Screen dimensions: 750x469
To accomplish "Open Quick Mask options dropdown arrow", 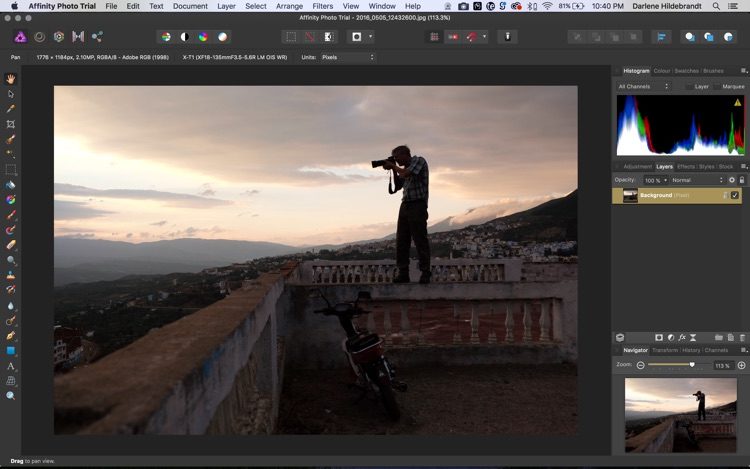I will (x=370, y=37).
